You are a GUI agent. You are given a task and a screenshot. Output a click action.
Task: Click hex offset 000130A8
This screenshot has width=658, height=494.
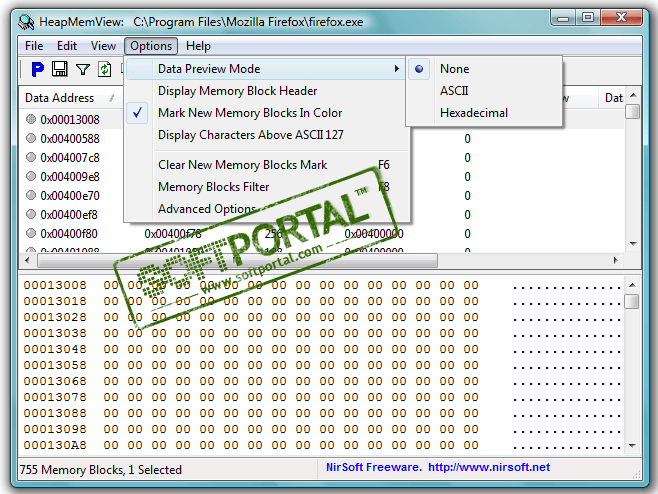[55, 445]
